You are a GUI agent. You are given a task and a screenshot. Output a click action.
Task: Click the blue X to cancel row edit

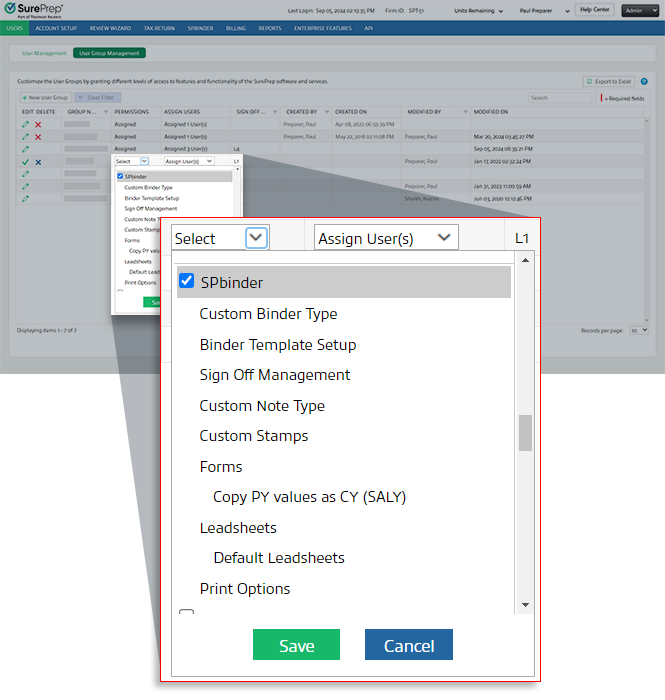38,161
